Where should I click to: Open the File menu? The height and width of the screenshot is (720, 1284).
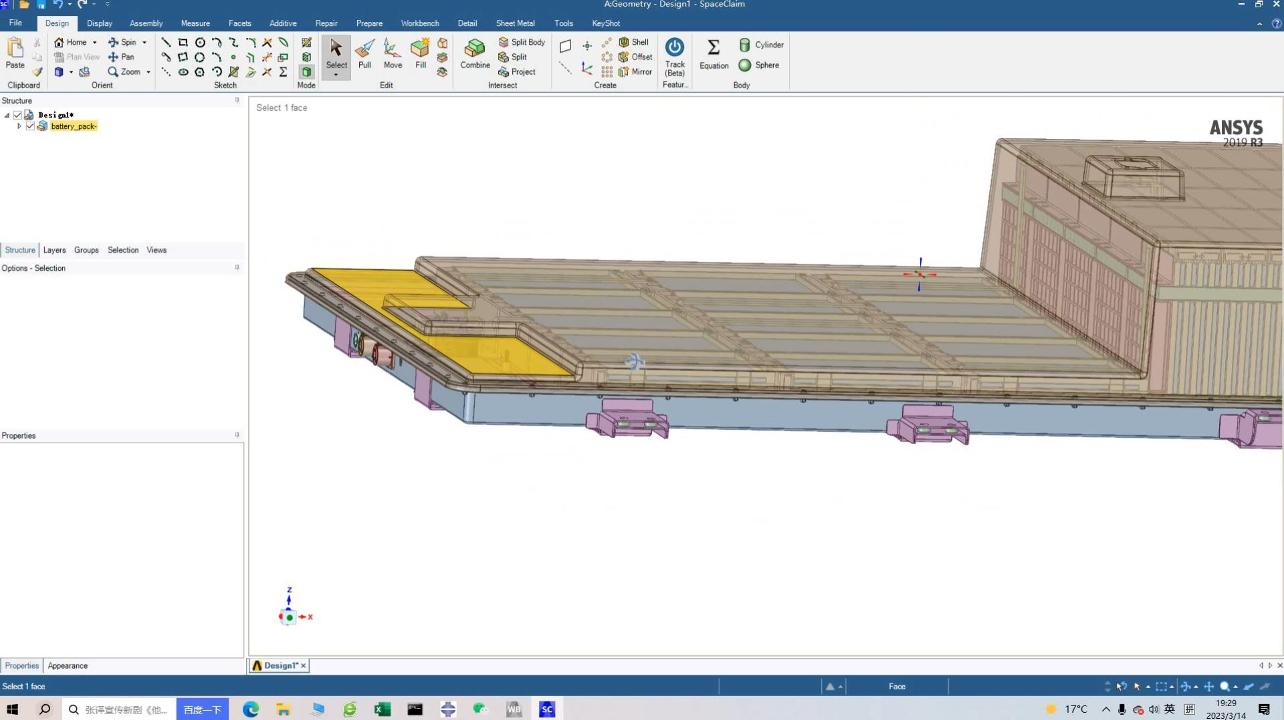pyautogui.click(x=15, y=23)
